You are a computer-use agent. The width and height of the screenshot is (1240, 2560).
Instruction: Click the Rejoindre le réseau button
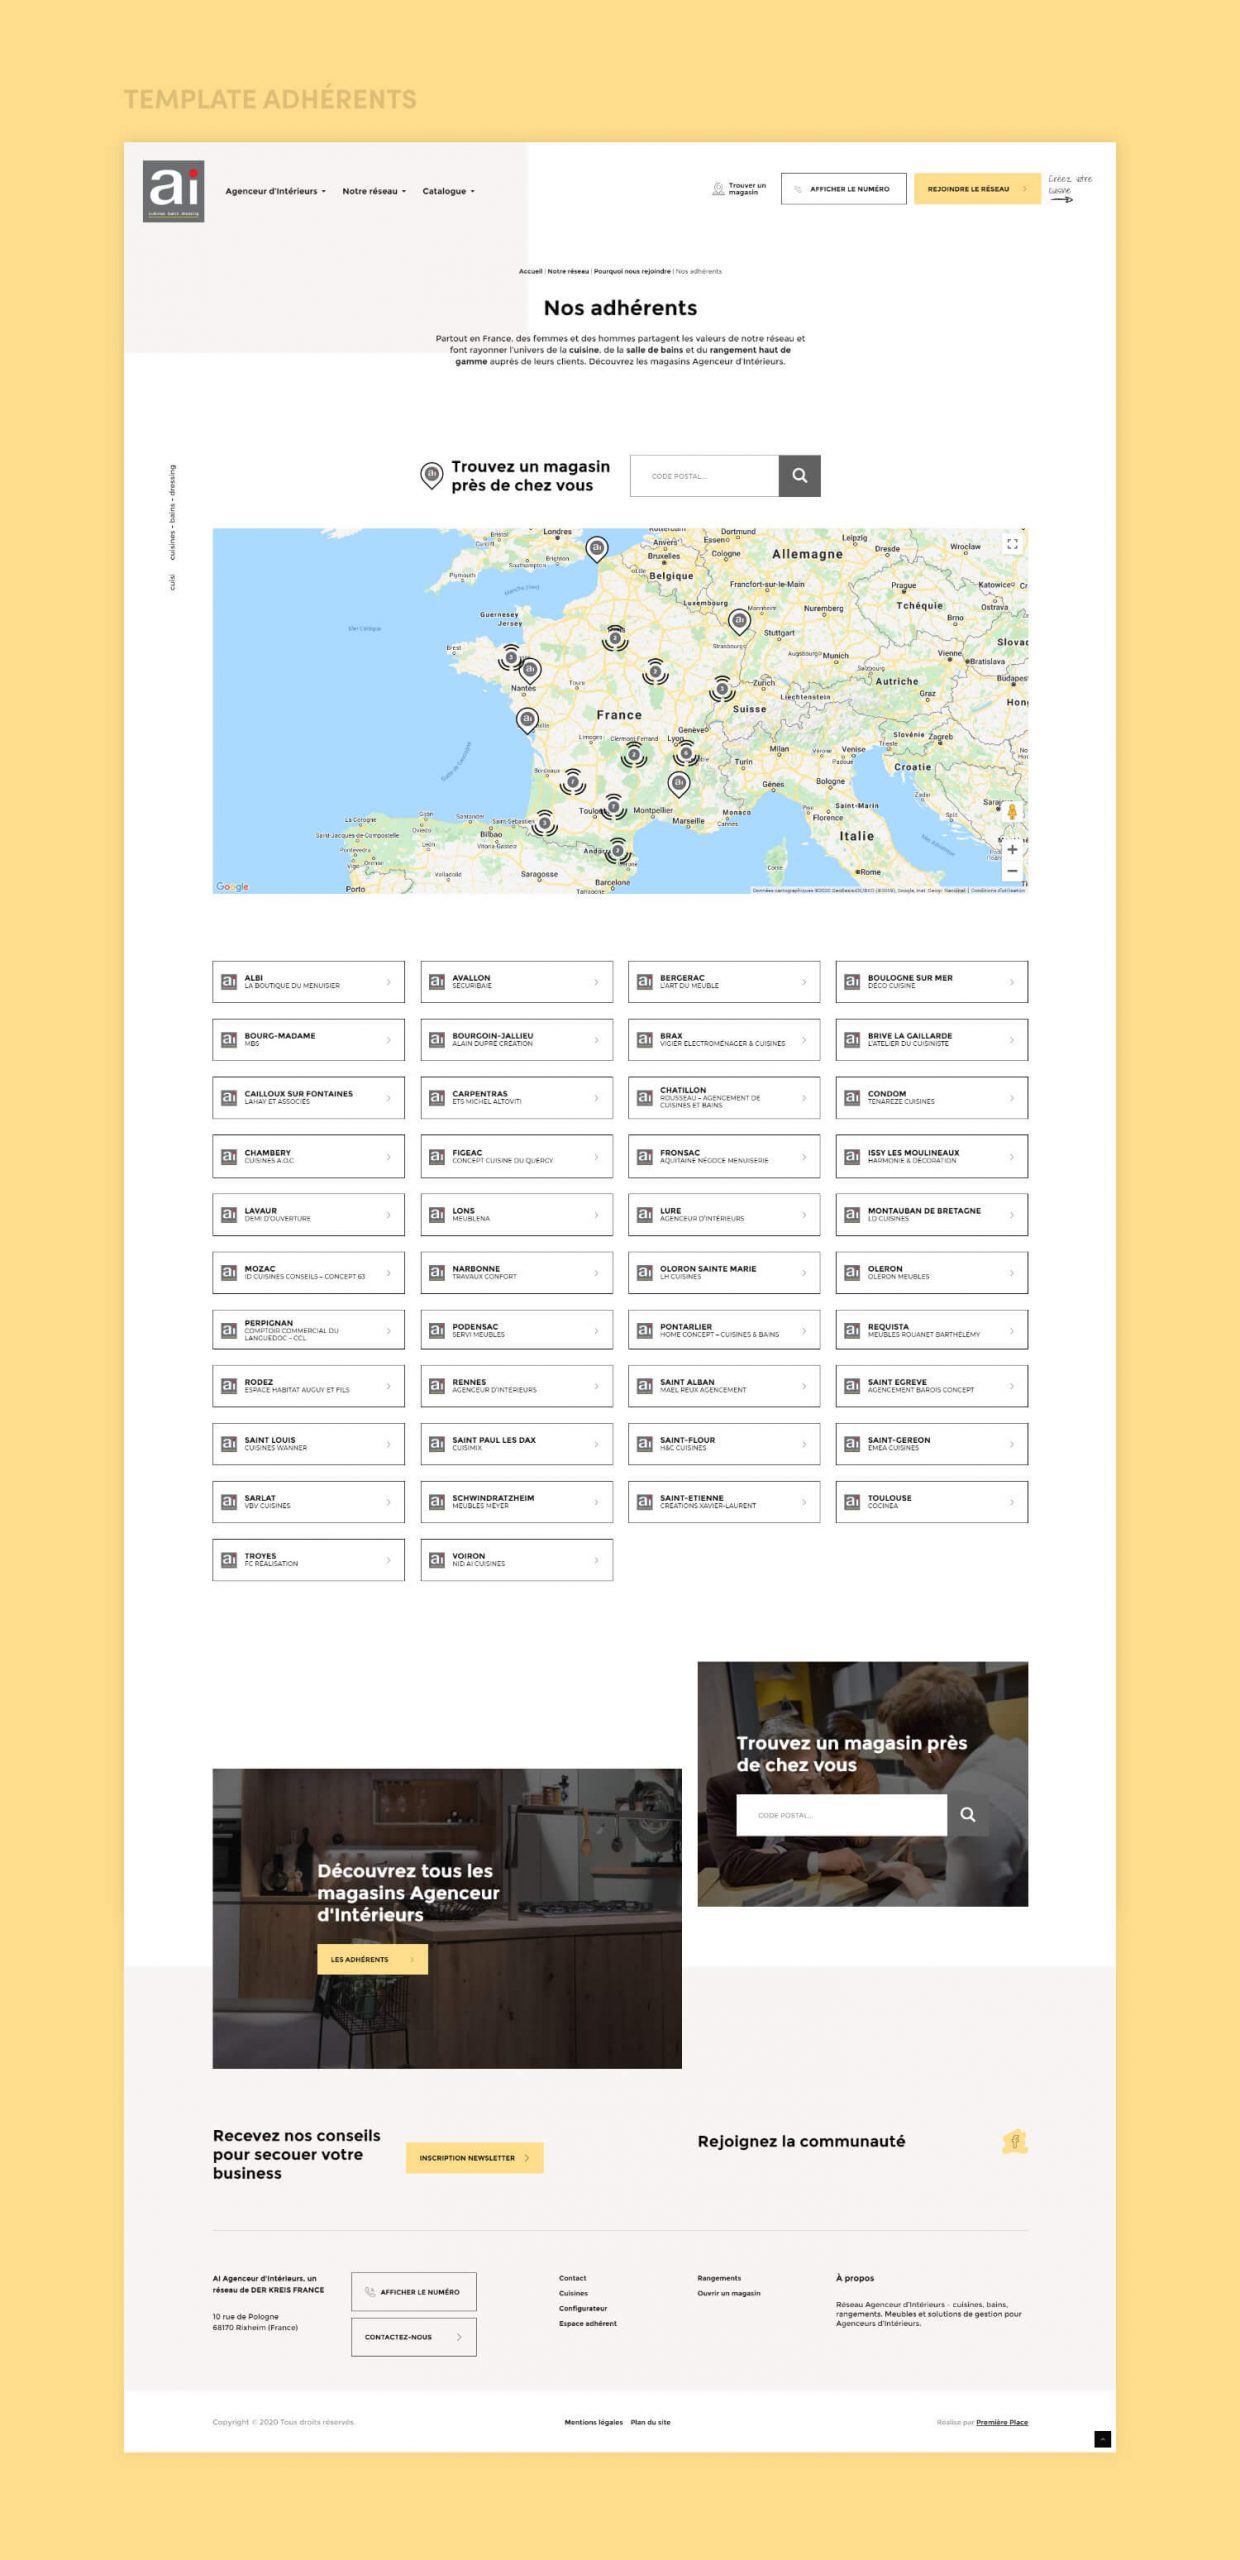tap(976, 189)
